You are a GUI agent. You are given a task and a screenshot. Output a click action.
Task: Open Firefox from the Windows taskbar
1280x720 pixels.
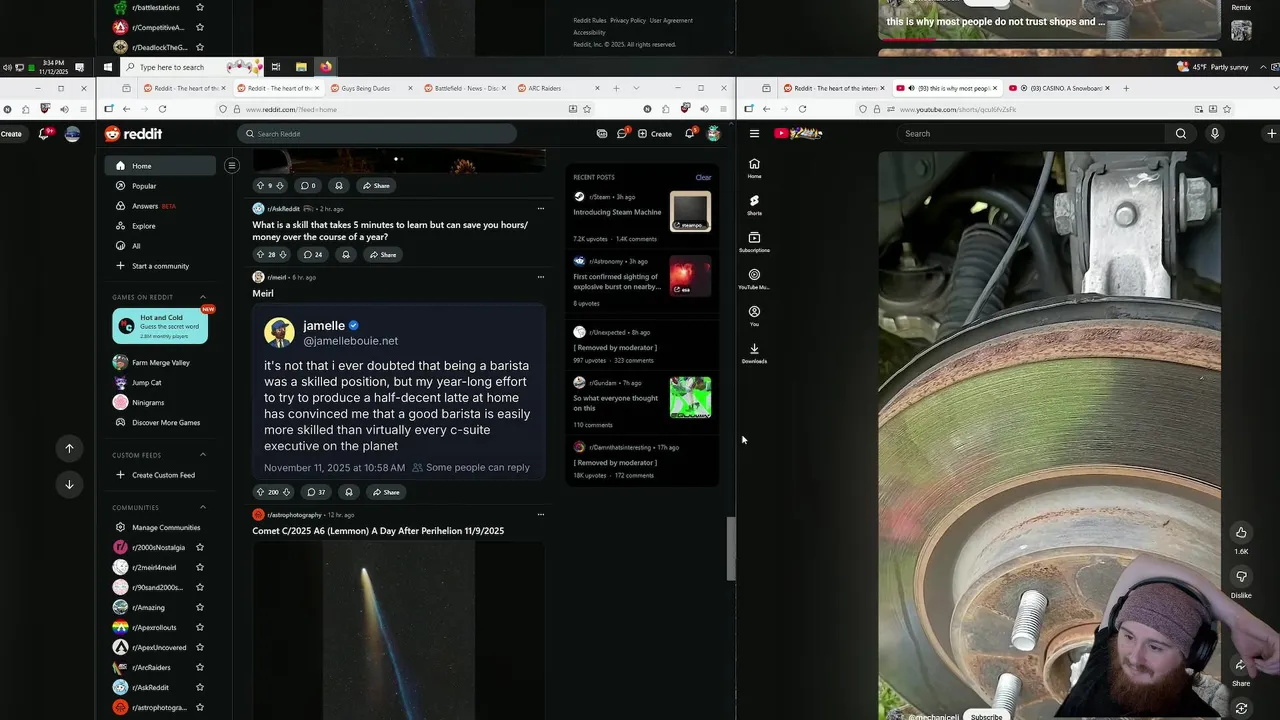[x=325, y=67]
